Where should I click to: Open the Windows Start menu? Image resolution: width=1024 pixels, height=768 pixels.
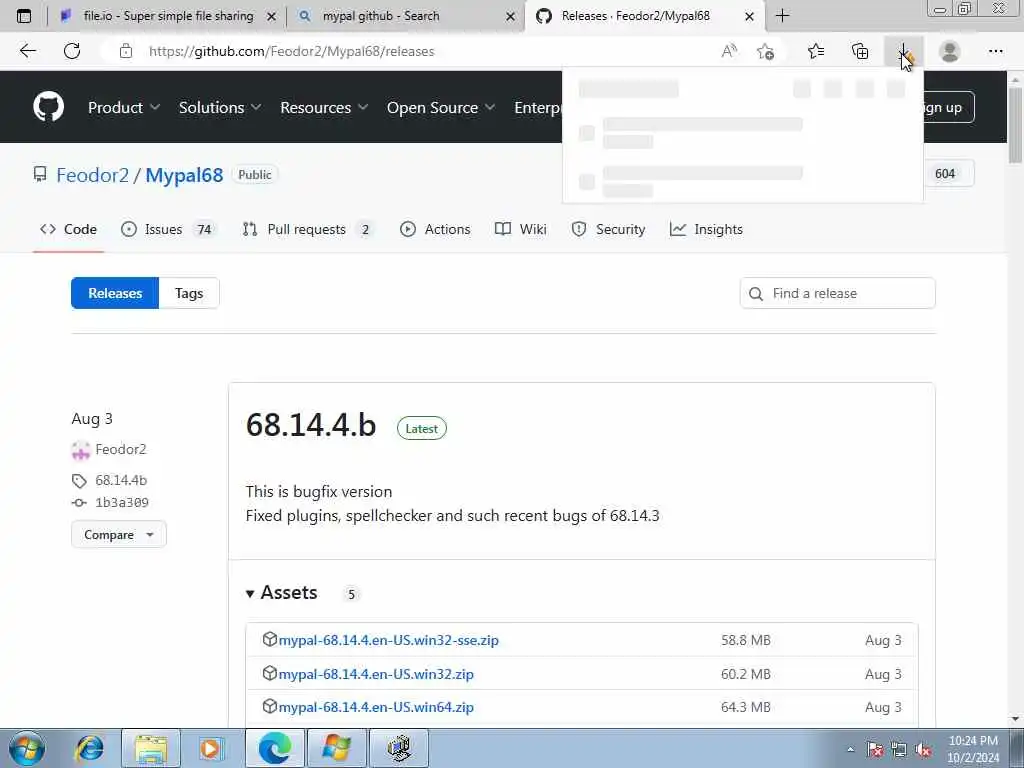(x=27, y=748)
